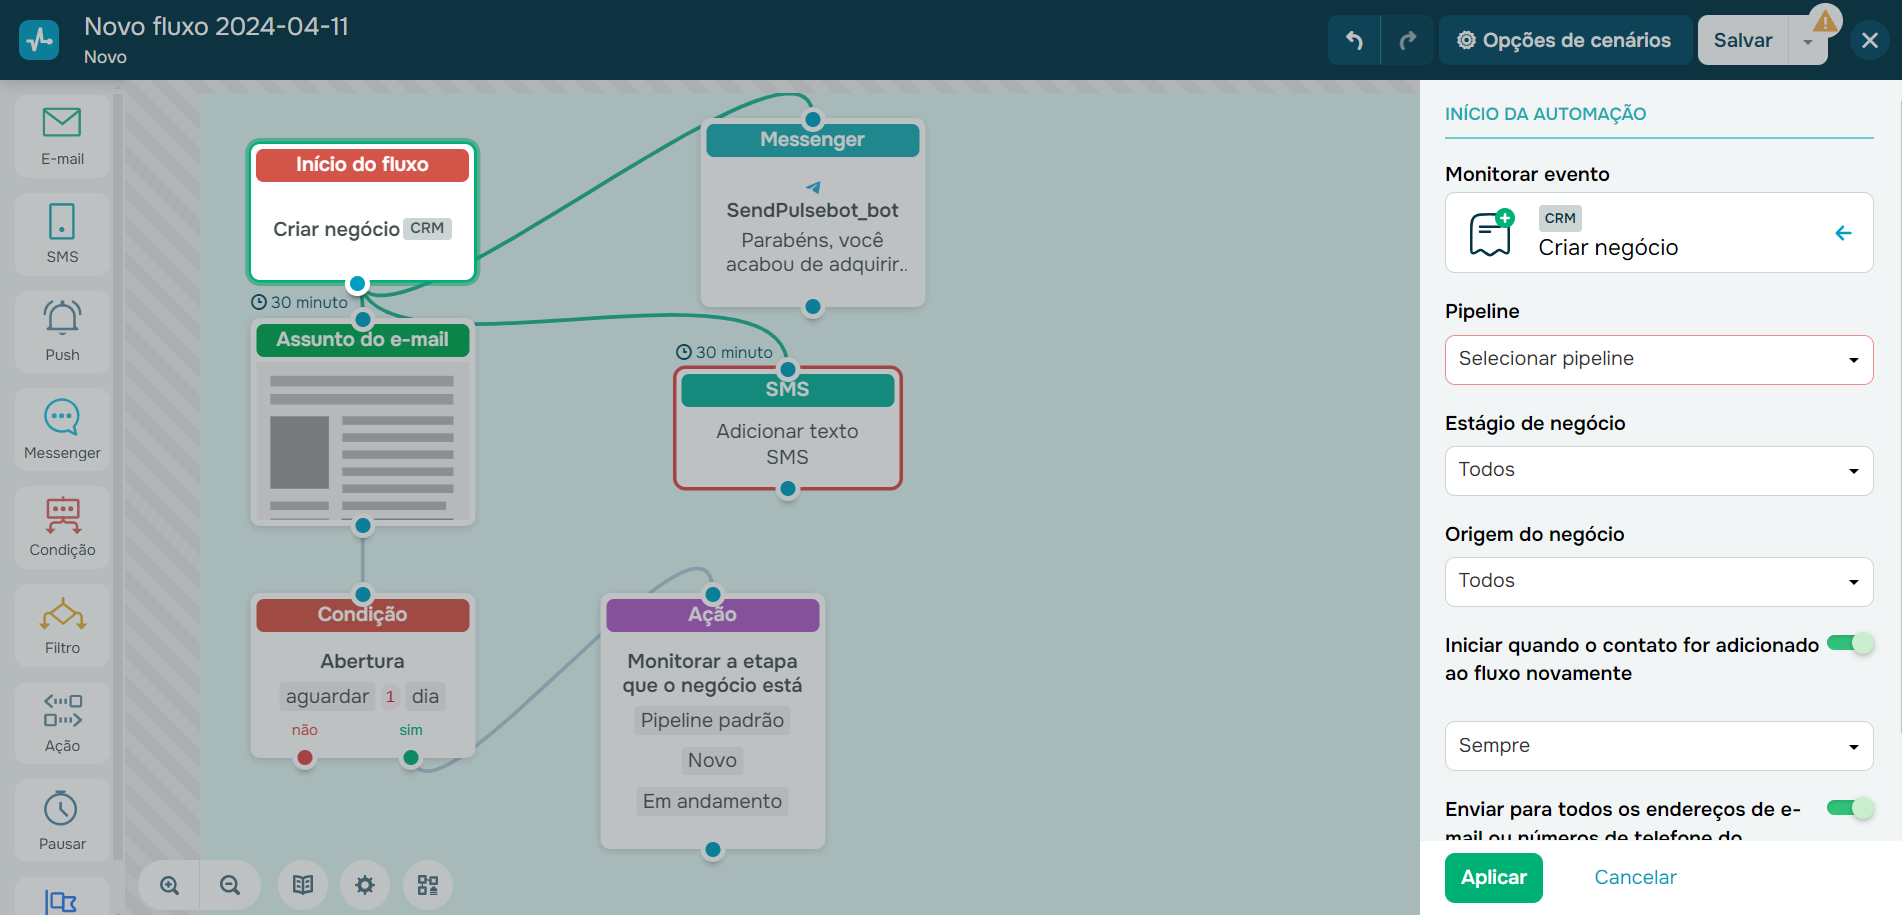Open the Sempre frequency dropdown
The height and width of the screenshot is (915, 1902).
[x=1659, y=746]
